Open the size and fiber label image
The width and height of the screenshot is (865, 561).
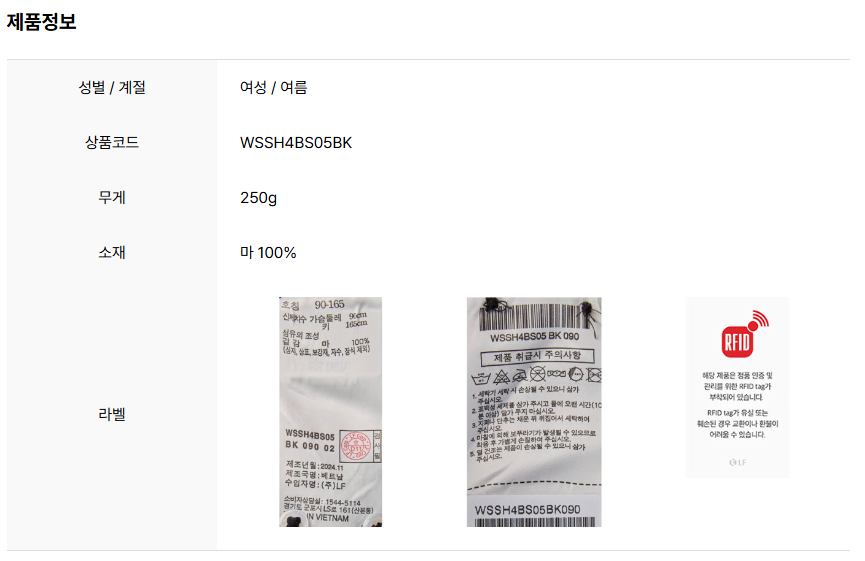tap(330, 412)
